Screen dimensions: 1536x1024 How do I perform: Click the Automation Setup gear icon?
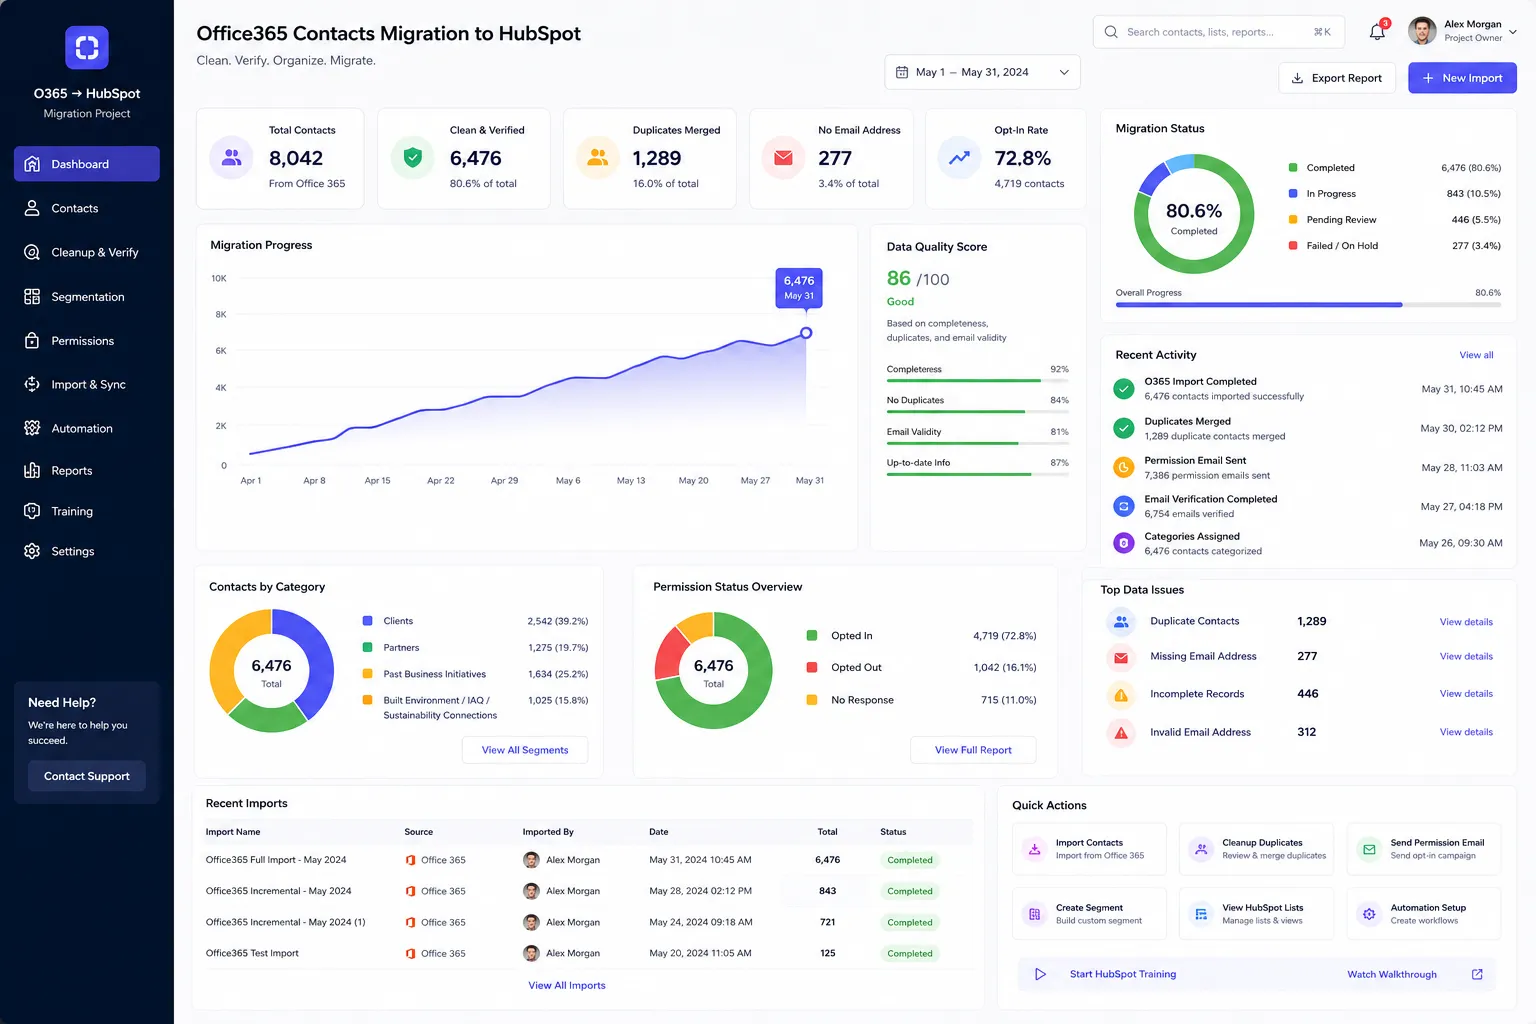(x=1368, y=914)
